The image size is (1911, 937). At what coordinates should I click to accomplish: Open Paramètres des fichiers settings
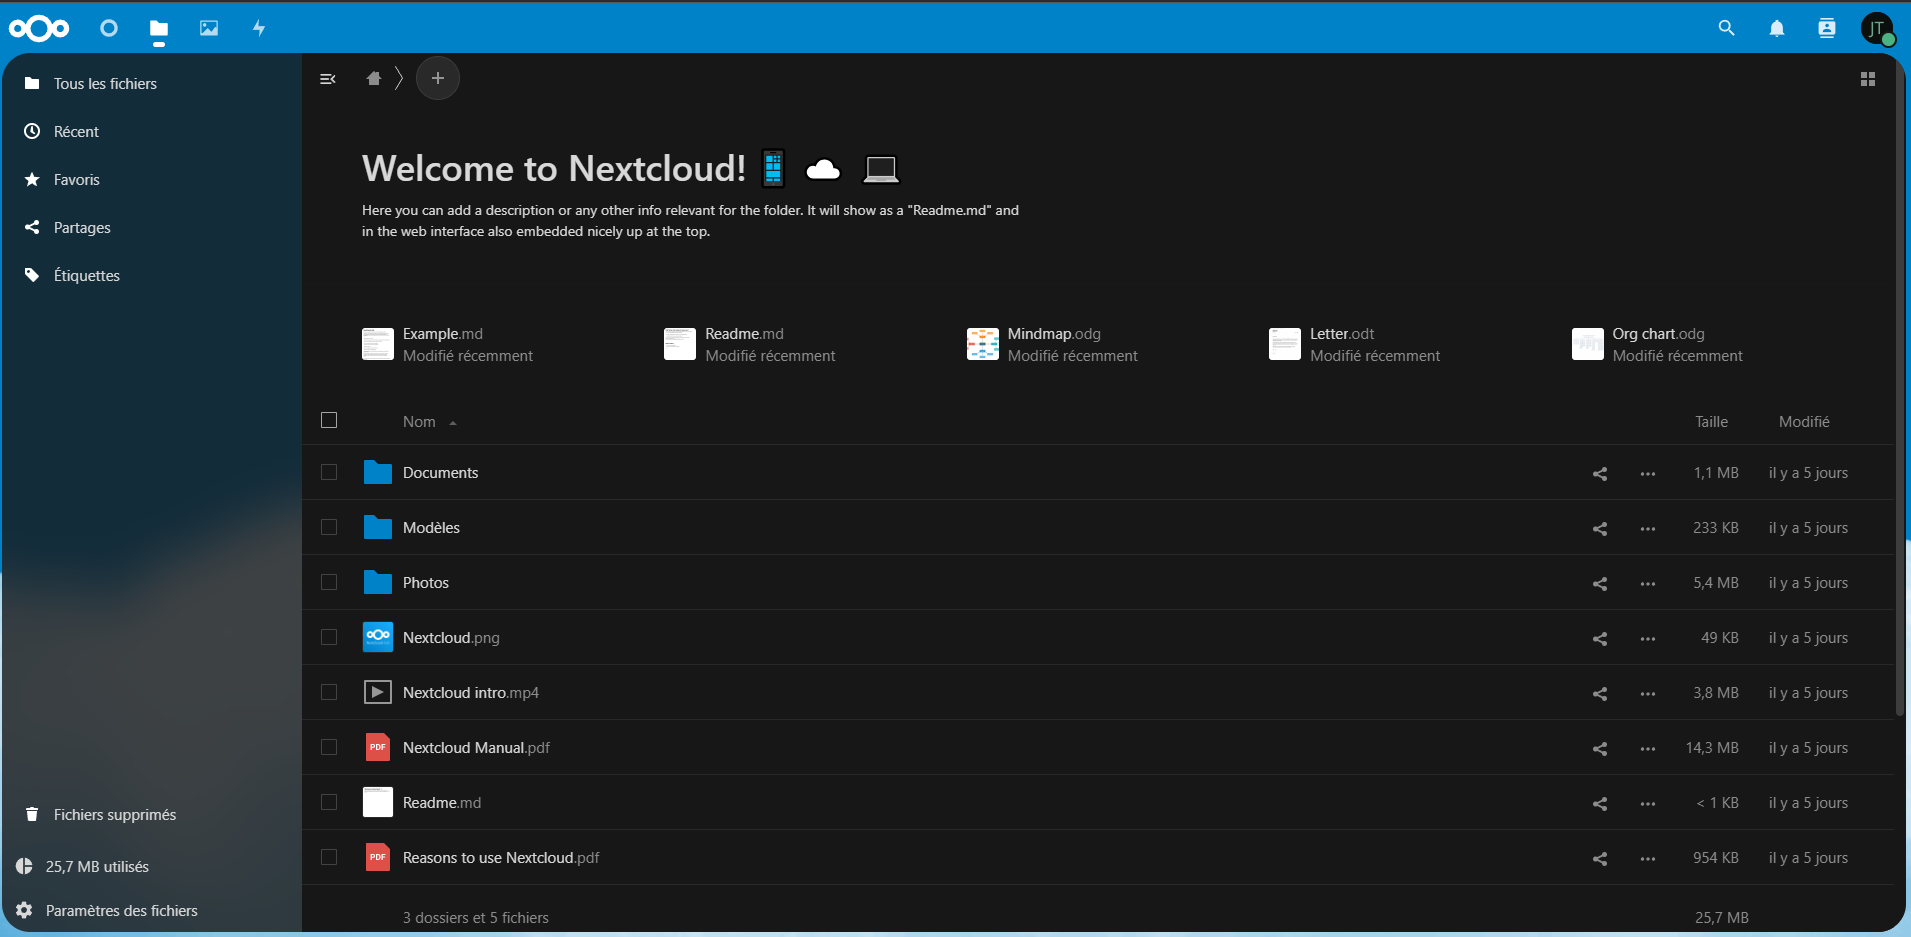point(121,911)
